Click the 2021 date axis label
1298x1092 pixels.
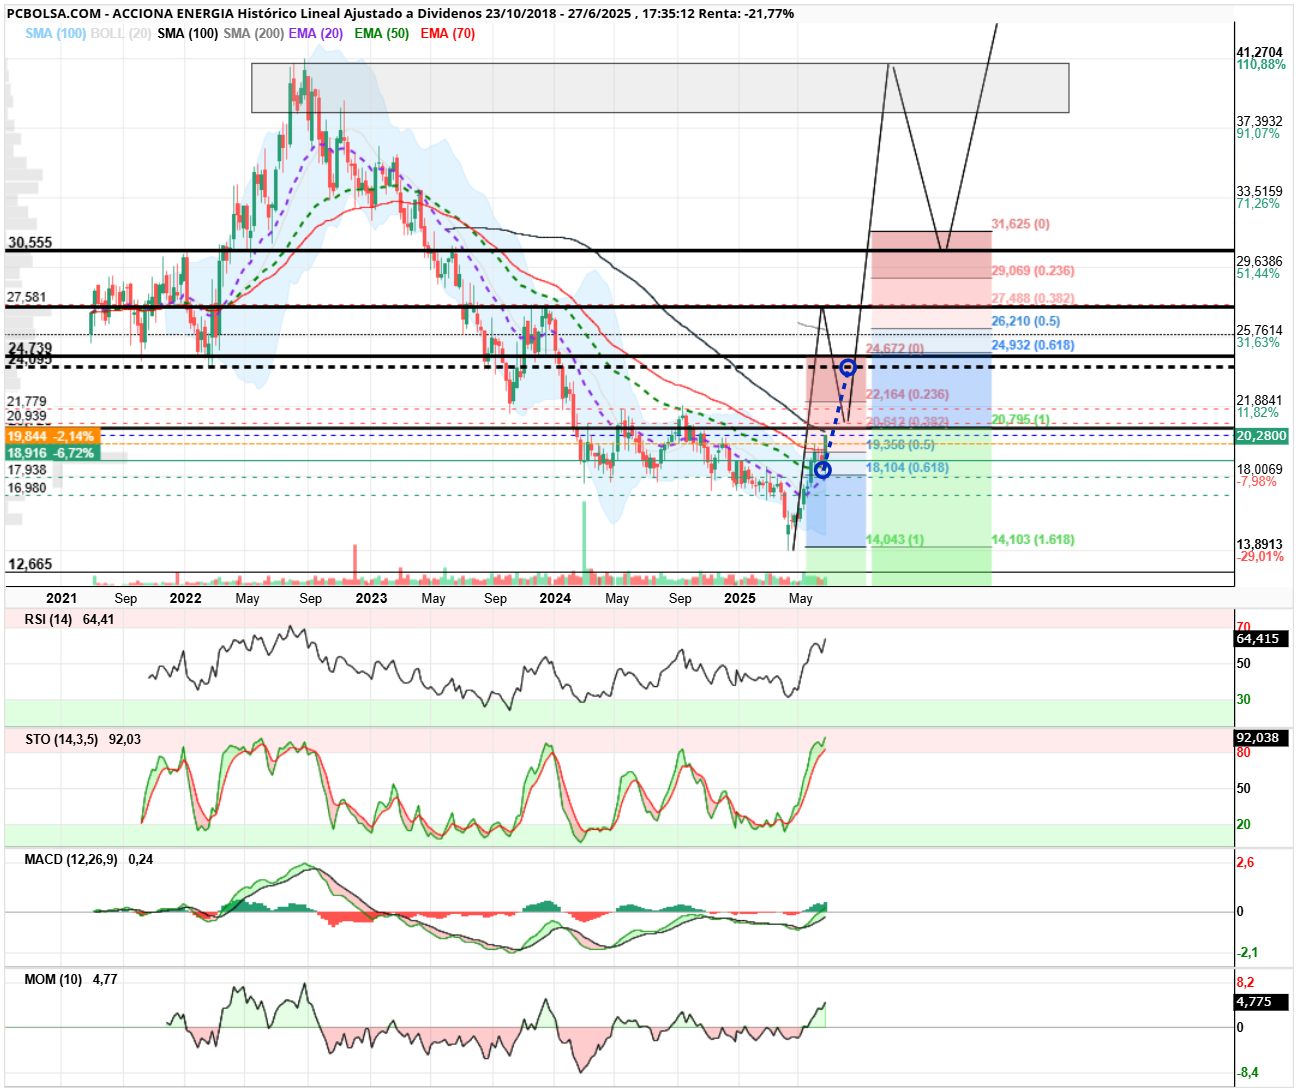coord(61,598)
